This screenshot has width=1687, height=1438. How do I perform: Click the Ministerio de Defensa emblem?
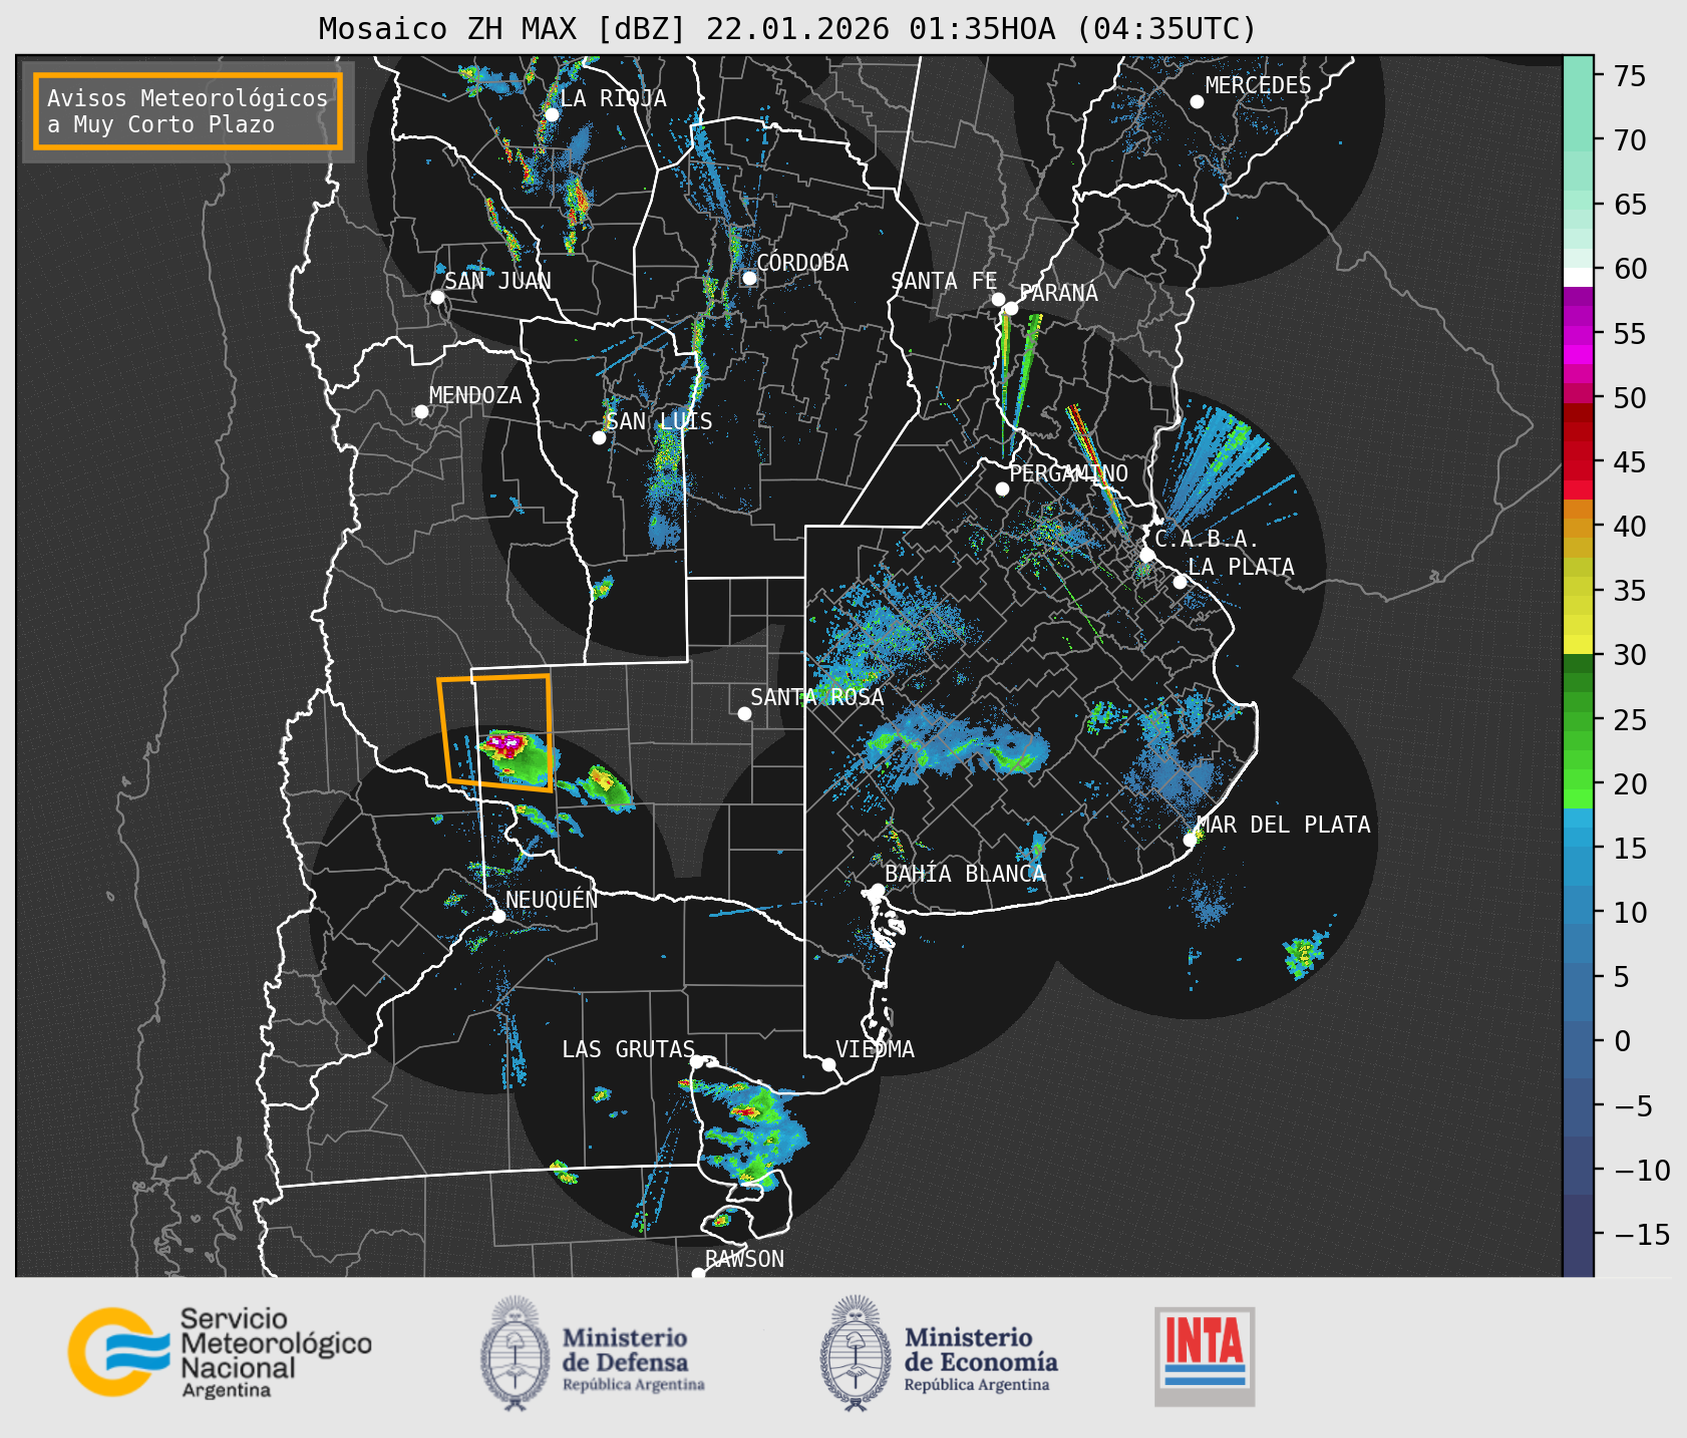(515, 1353)
